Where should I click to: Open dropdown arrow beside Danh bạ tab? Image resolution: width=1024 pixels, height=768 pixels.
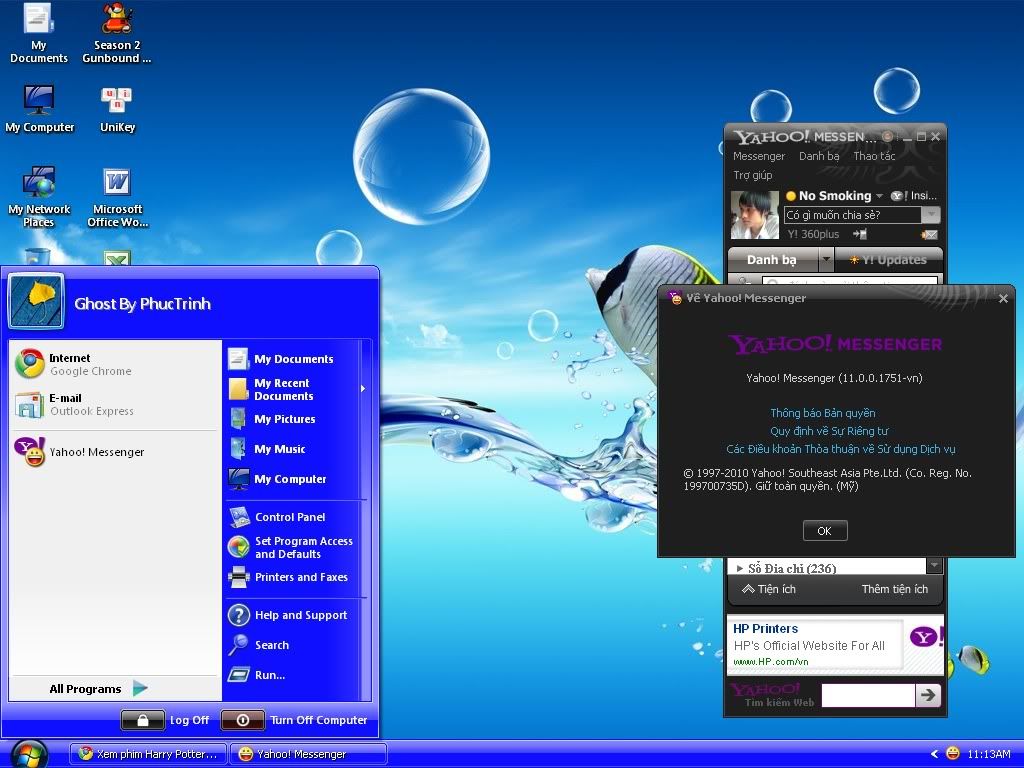825,260
